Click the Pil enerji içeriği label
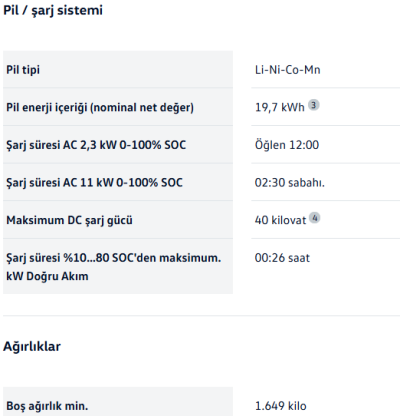 tap(100, 108)
